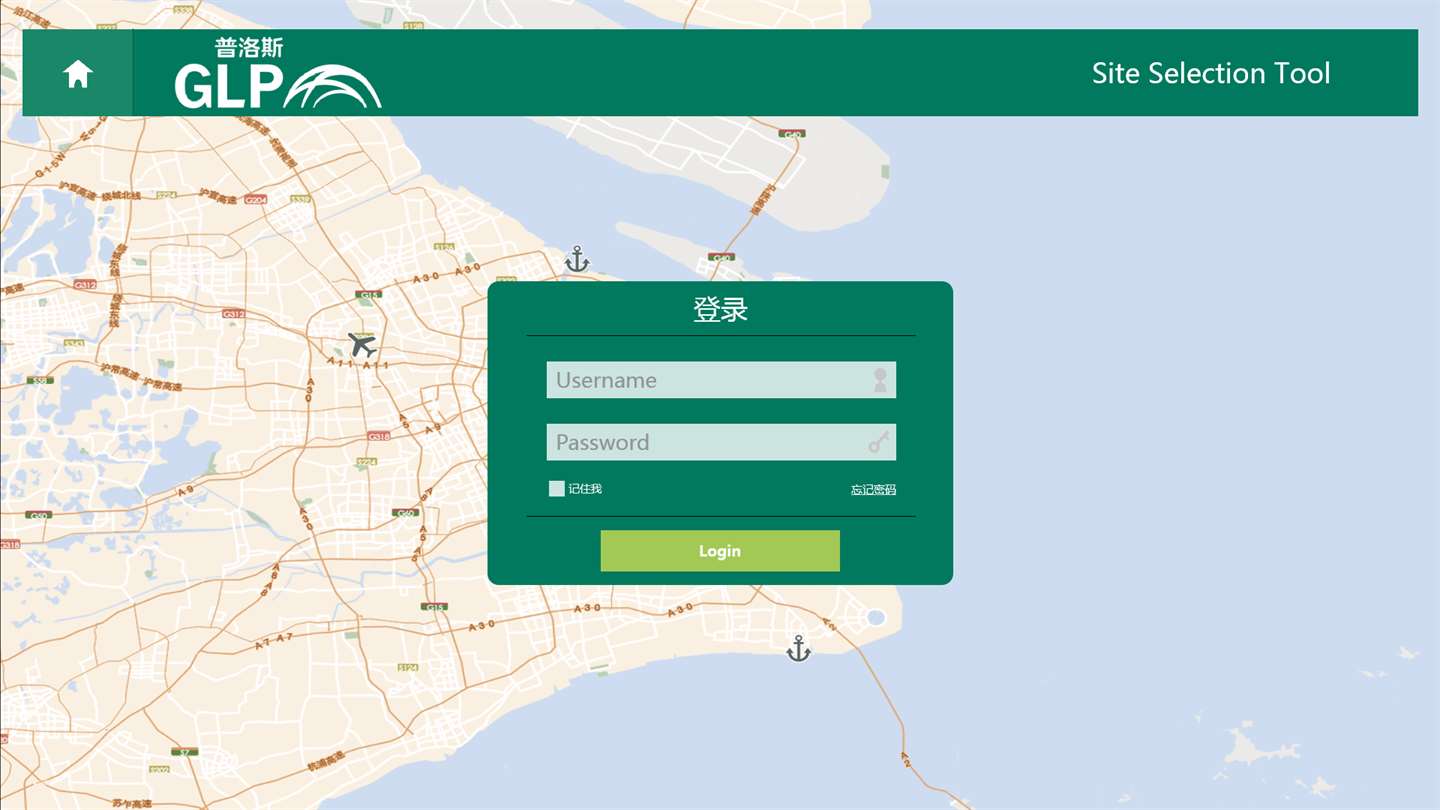The height and width of the screenshot is (810, 1440).
Task: Click the key icon in Password field
Action: click(879, 442)
